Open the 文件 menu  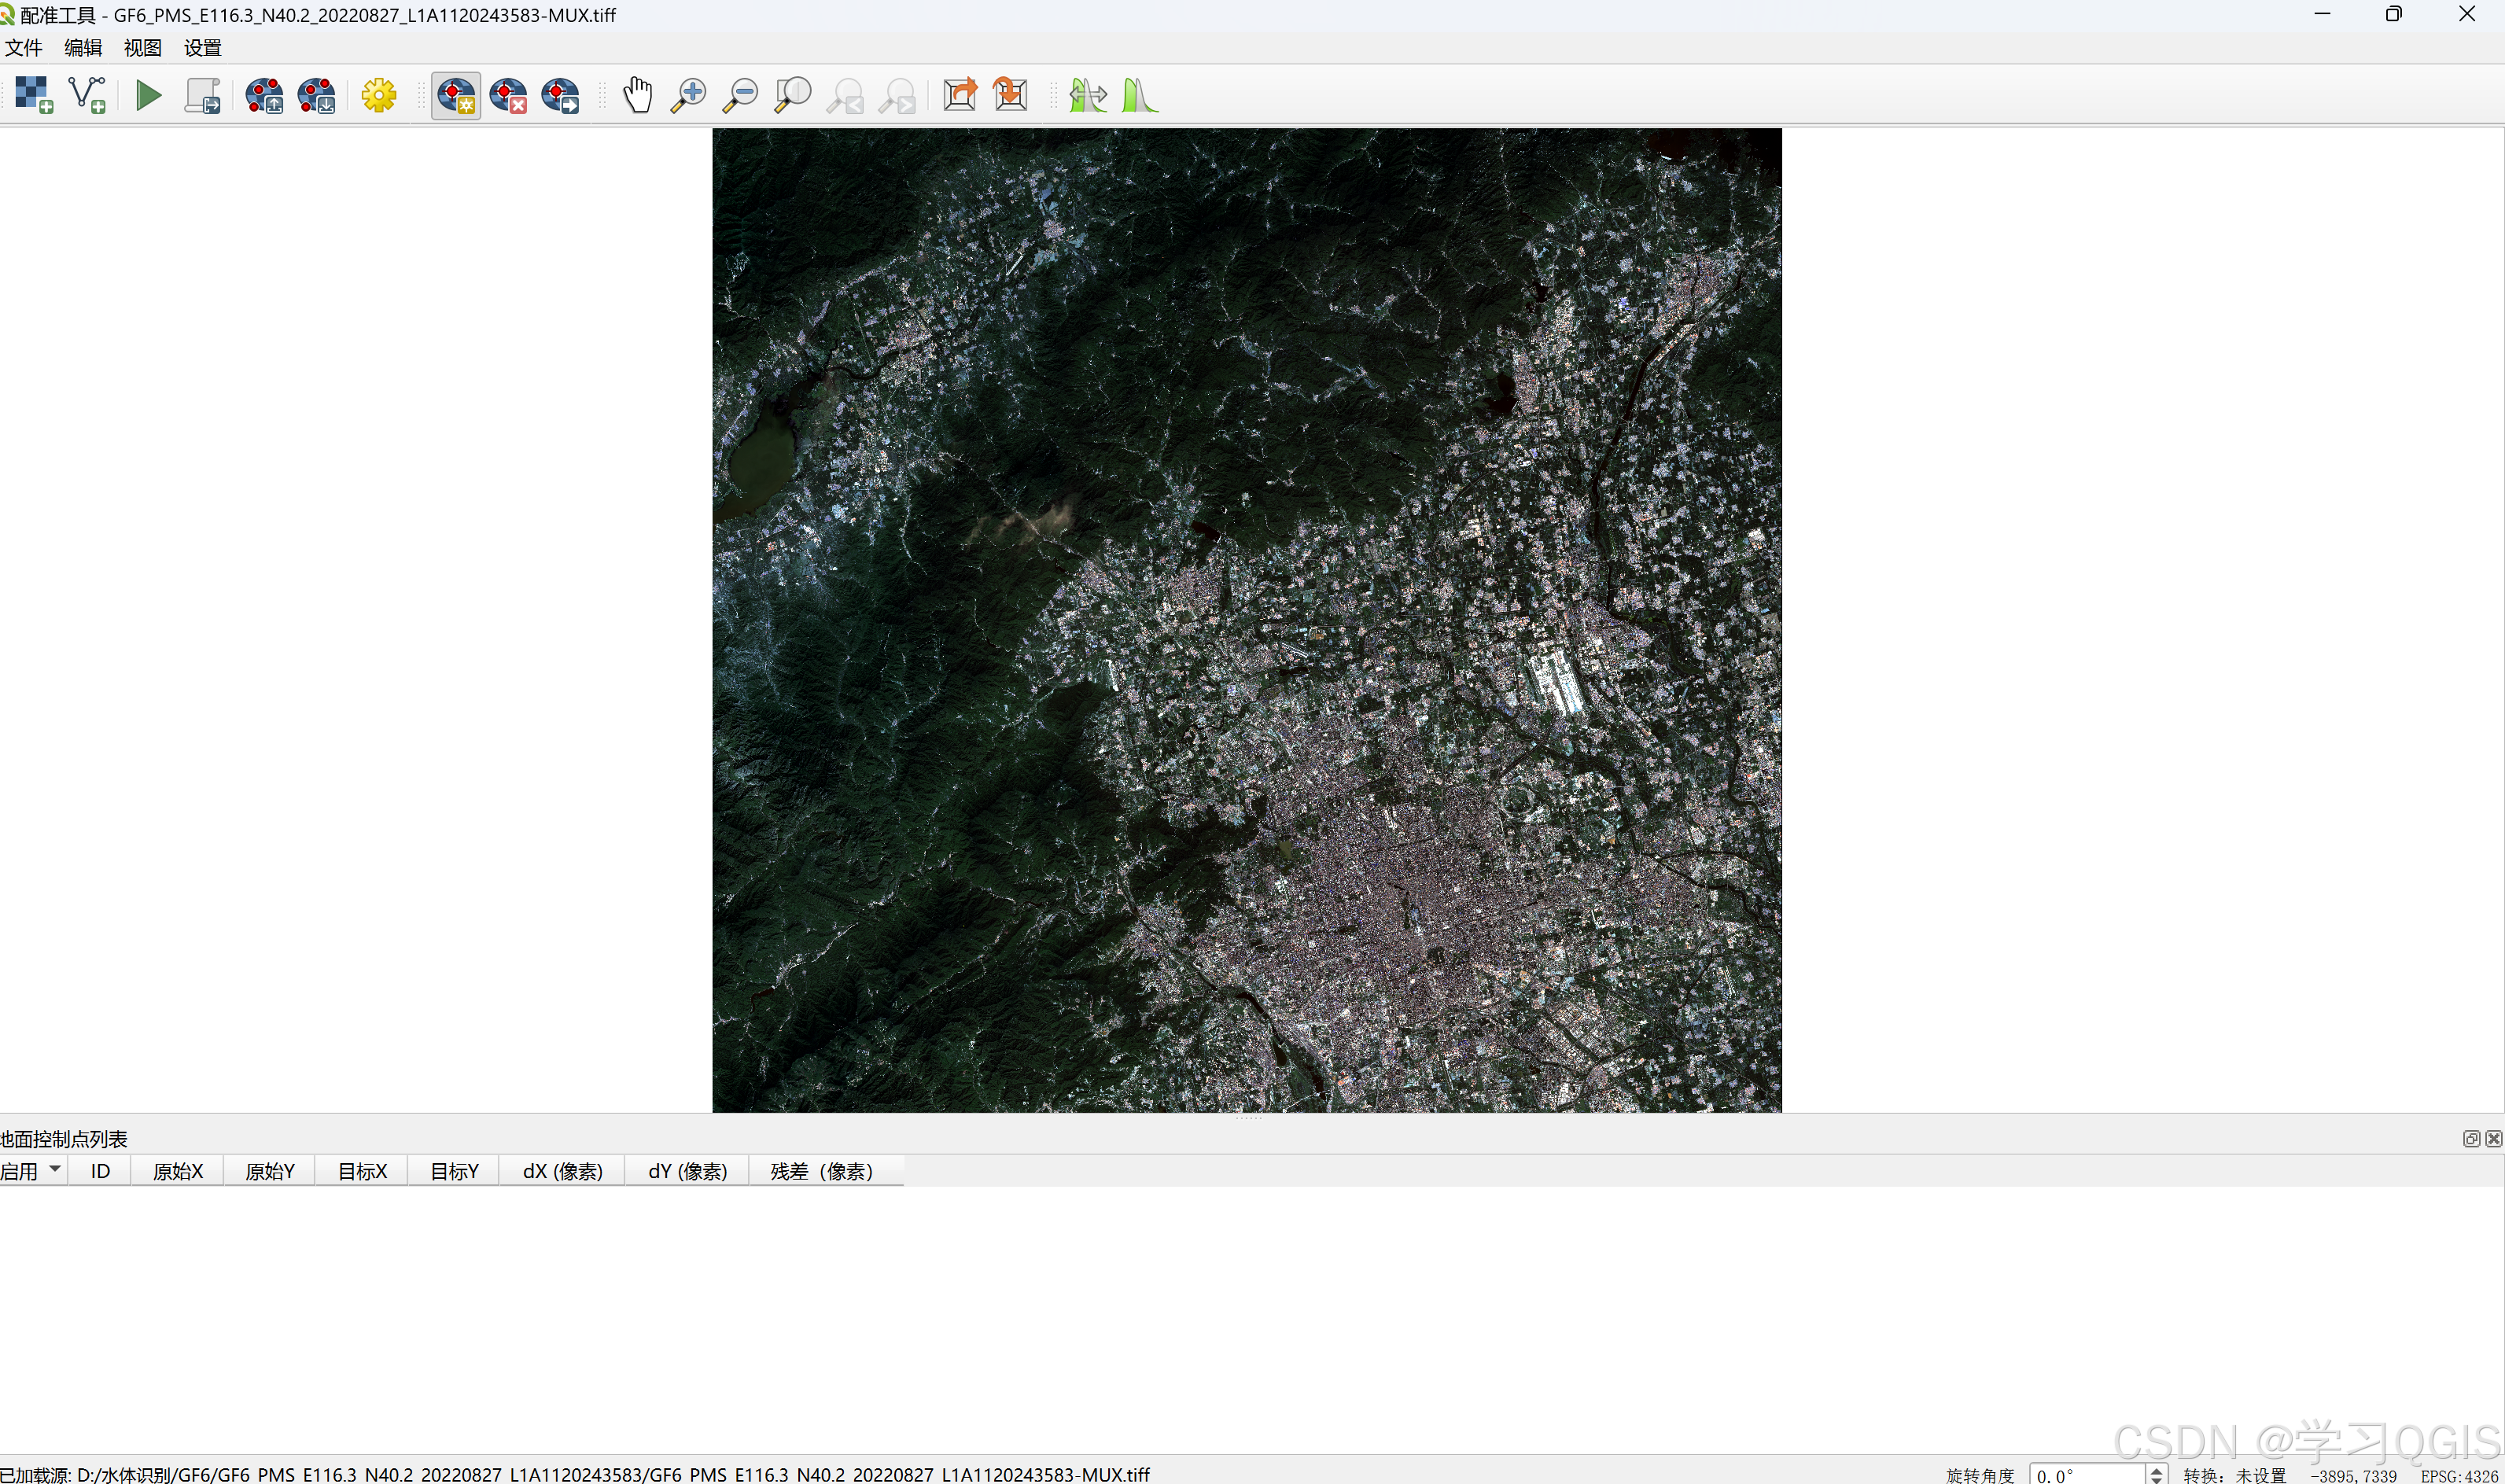(23, 48)
